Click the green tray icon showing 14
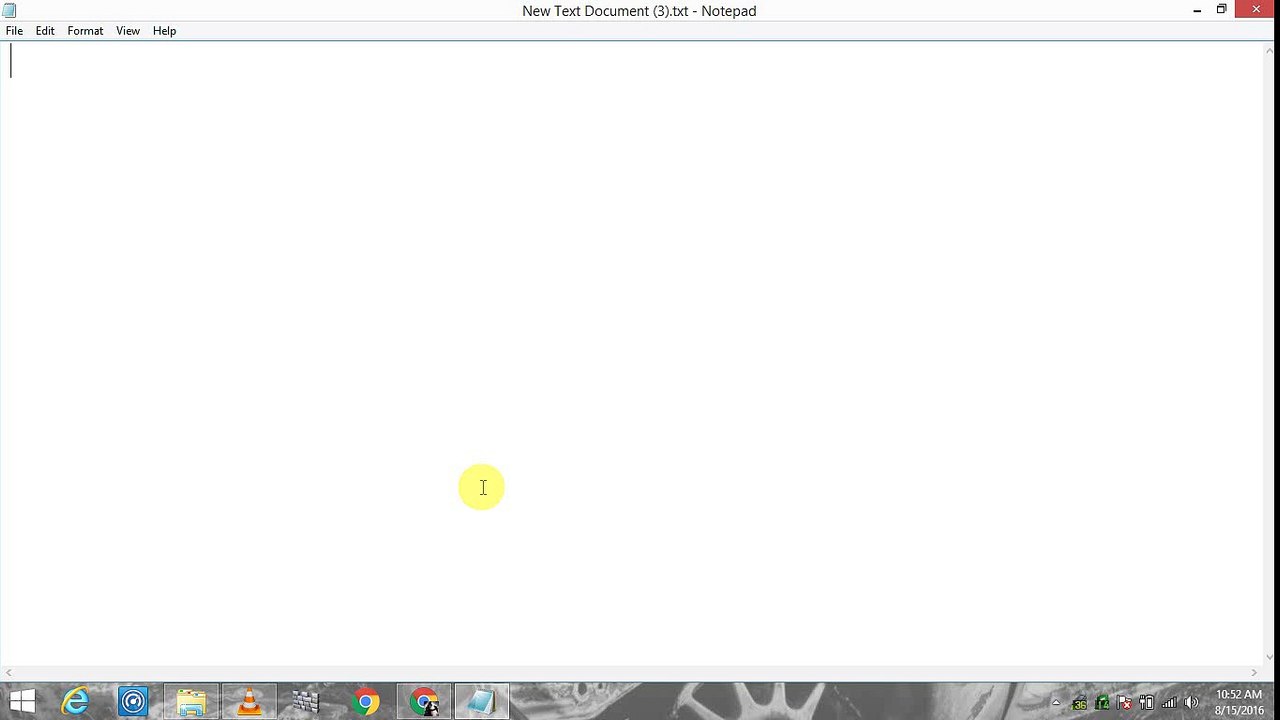 click(1102, 703)
